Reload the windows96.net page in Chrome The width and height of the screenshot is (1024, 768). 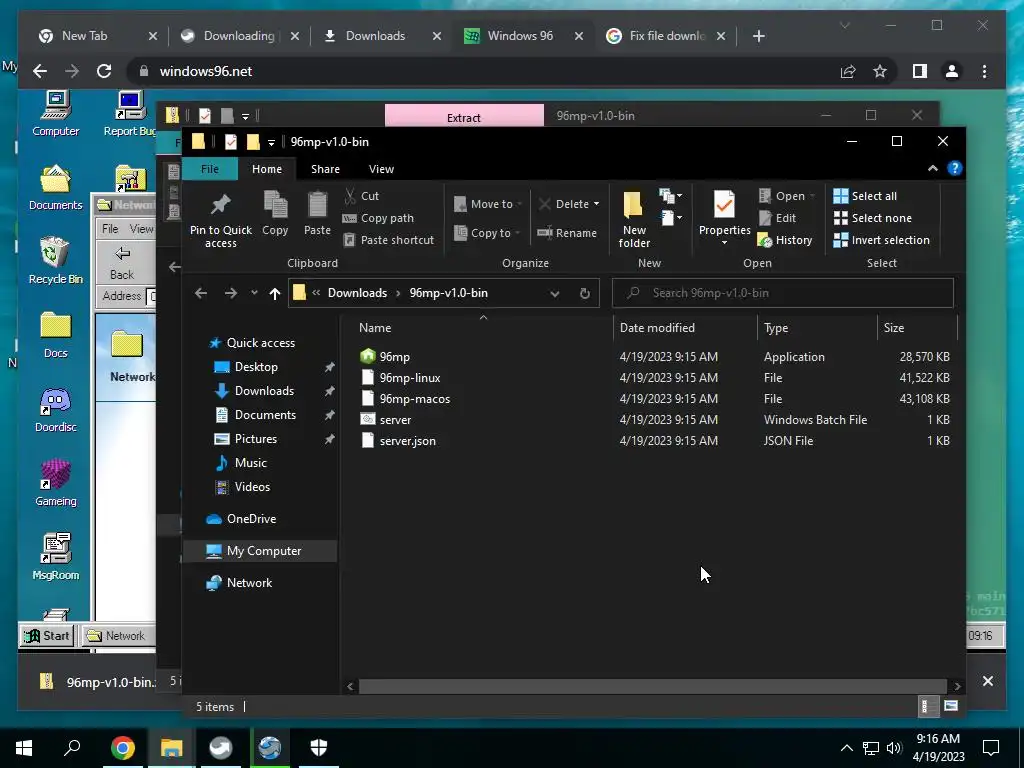[104, 71]
